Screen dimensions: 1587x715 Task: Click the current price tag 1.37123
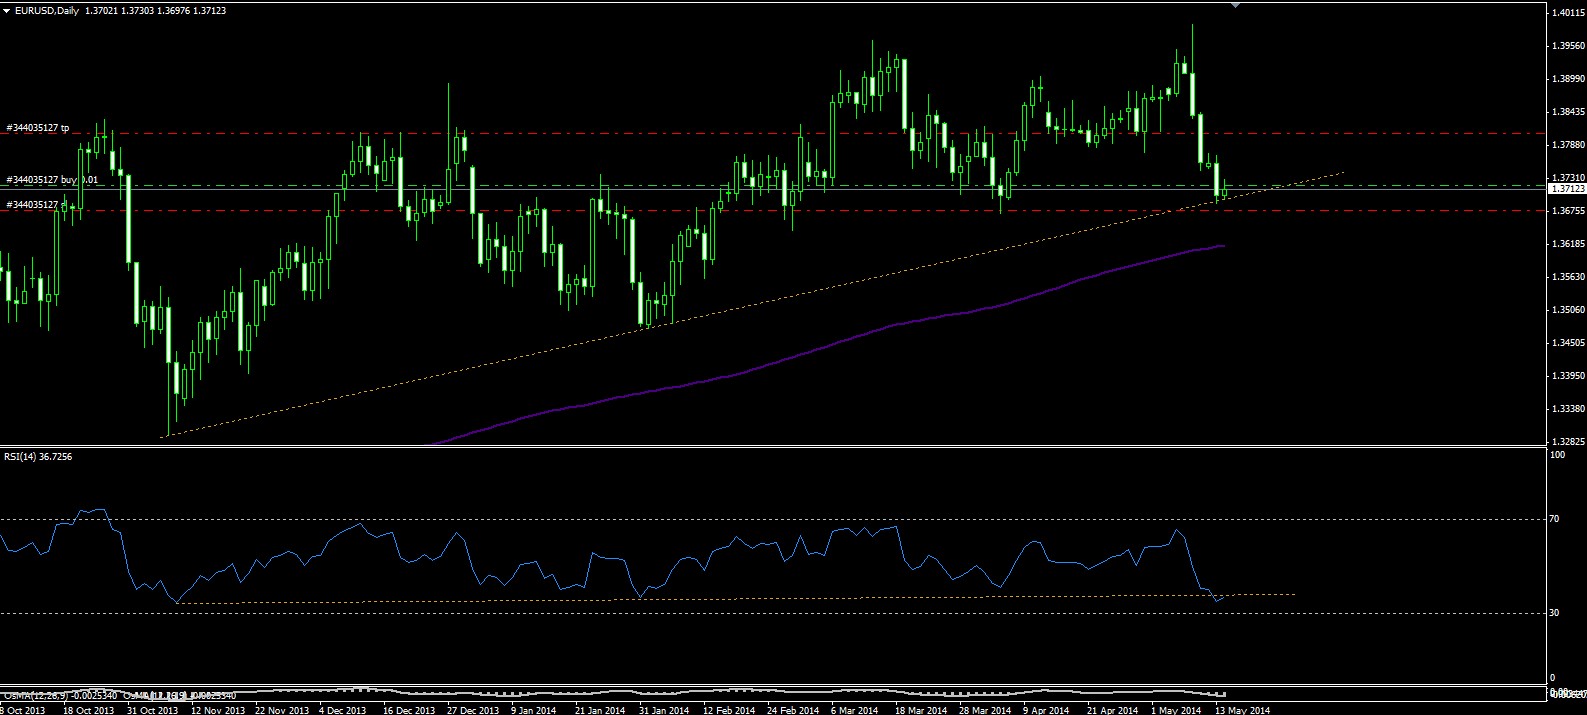coord(1566,188)
